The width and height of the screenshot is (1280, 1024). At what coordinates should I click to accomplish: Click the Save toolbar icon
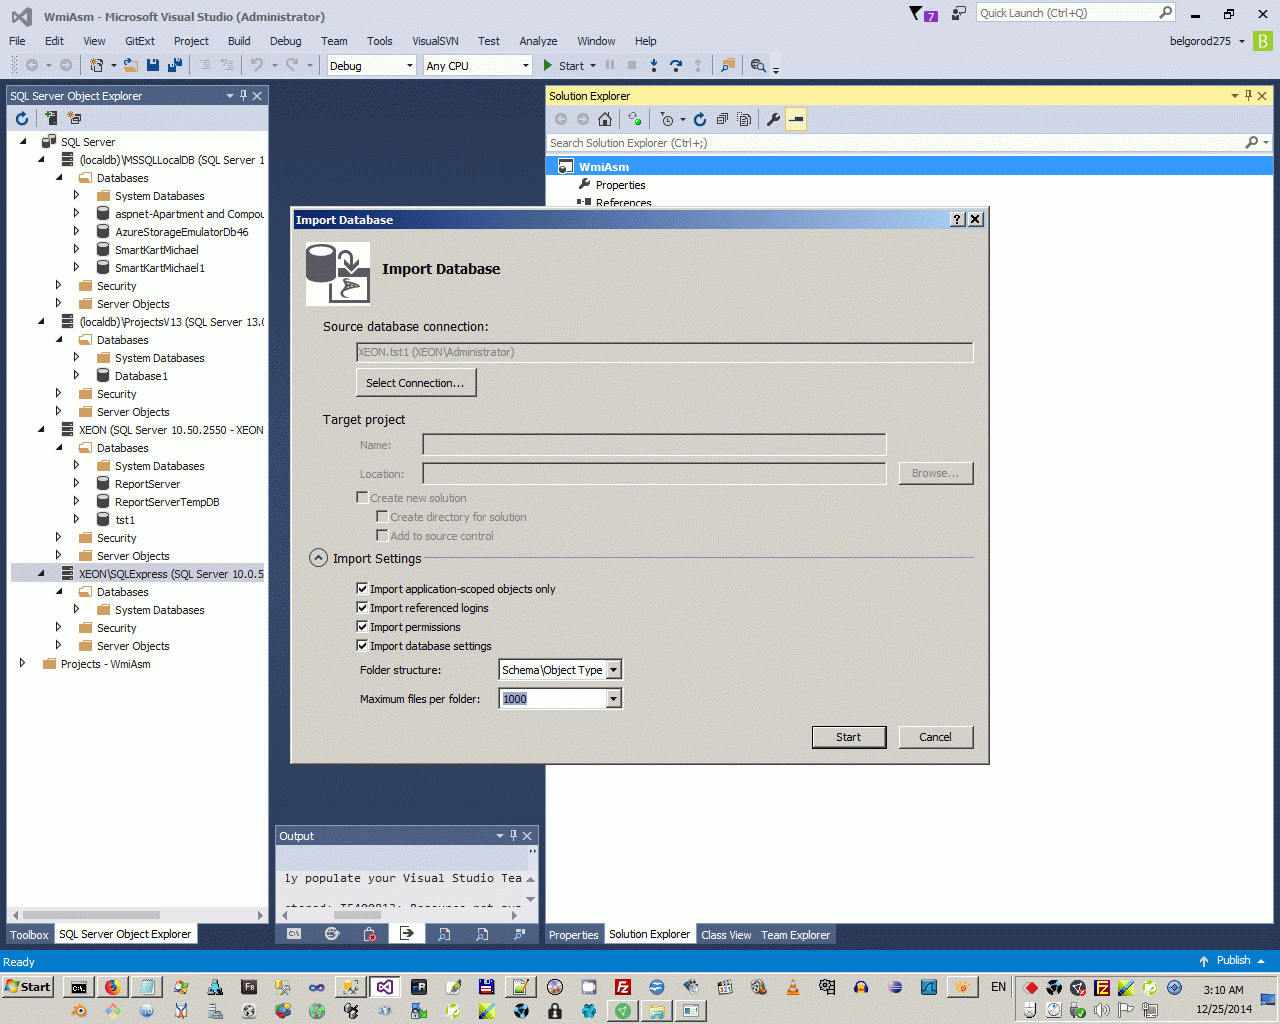[153, 65]
